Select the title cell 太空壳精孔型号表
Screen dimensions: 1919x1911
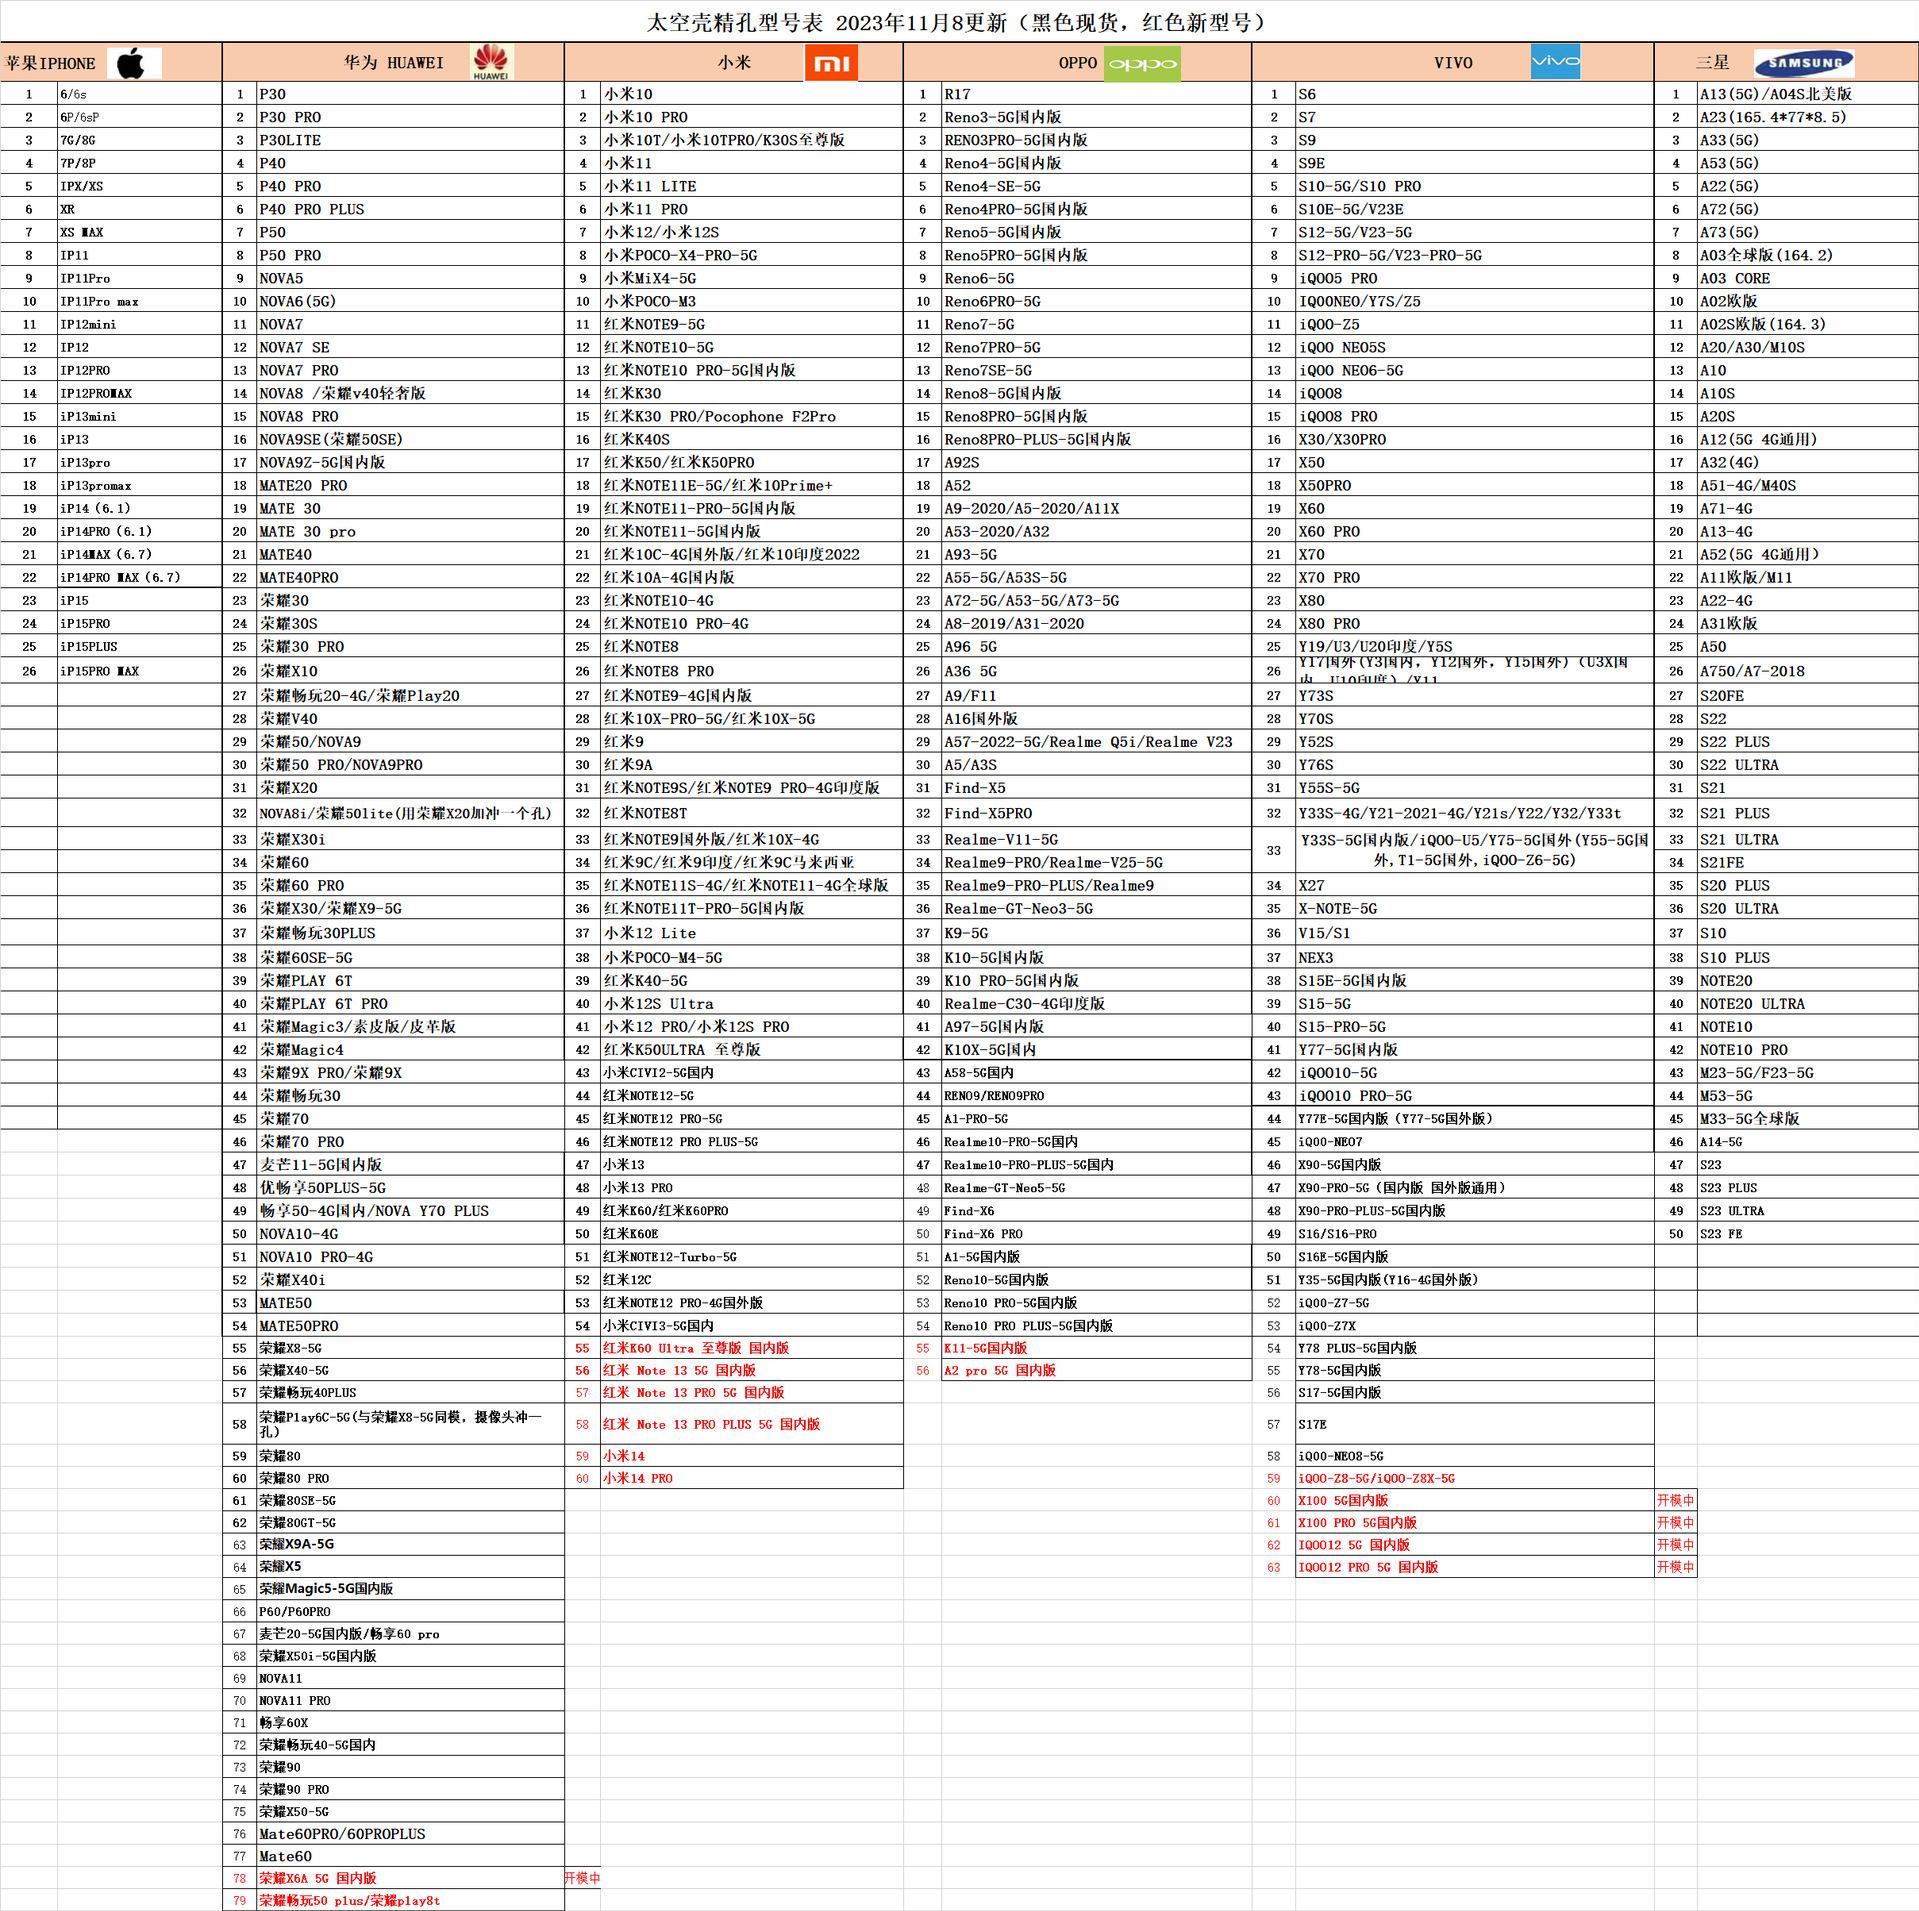[958, 22]
